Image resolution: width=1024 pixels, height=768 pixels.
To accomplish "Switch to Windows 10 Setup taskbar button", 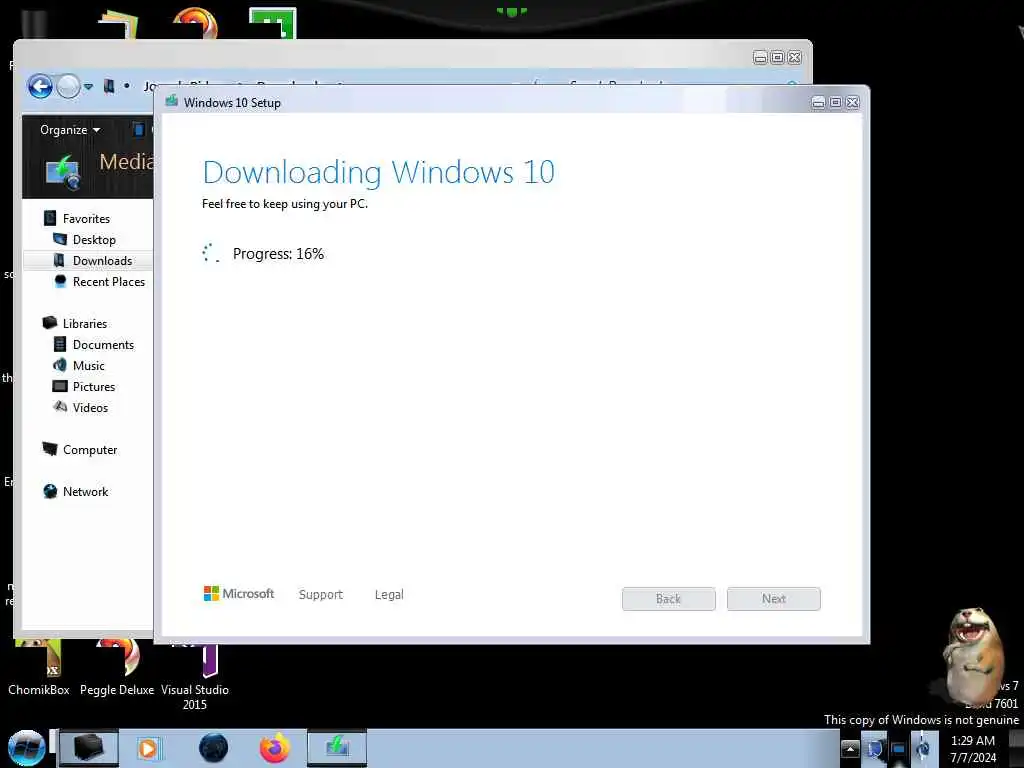I will [x=337, y=748].
